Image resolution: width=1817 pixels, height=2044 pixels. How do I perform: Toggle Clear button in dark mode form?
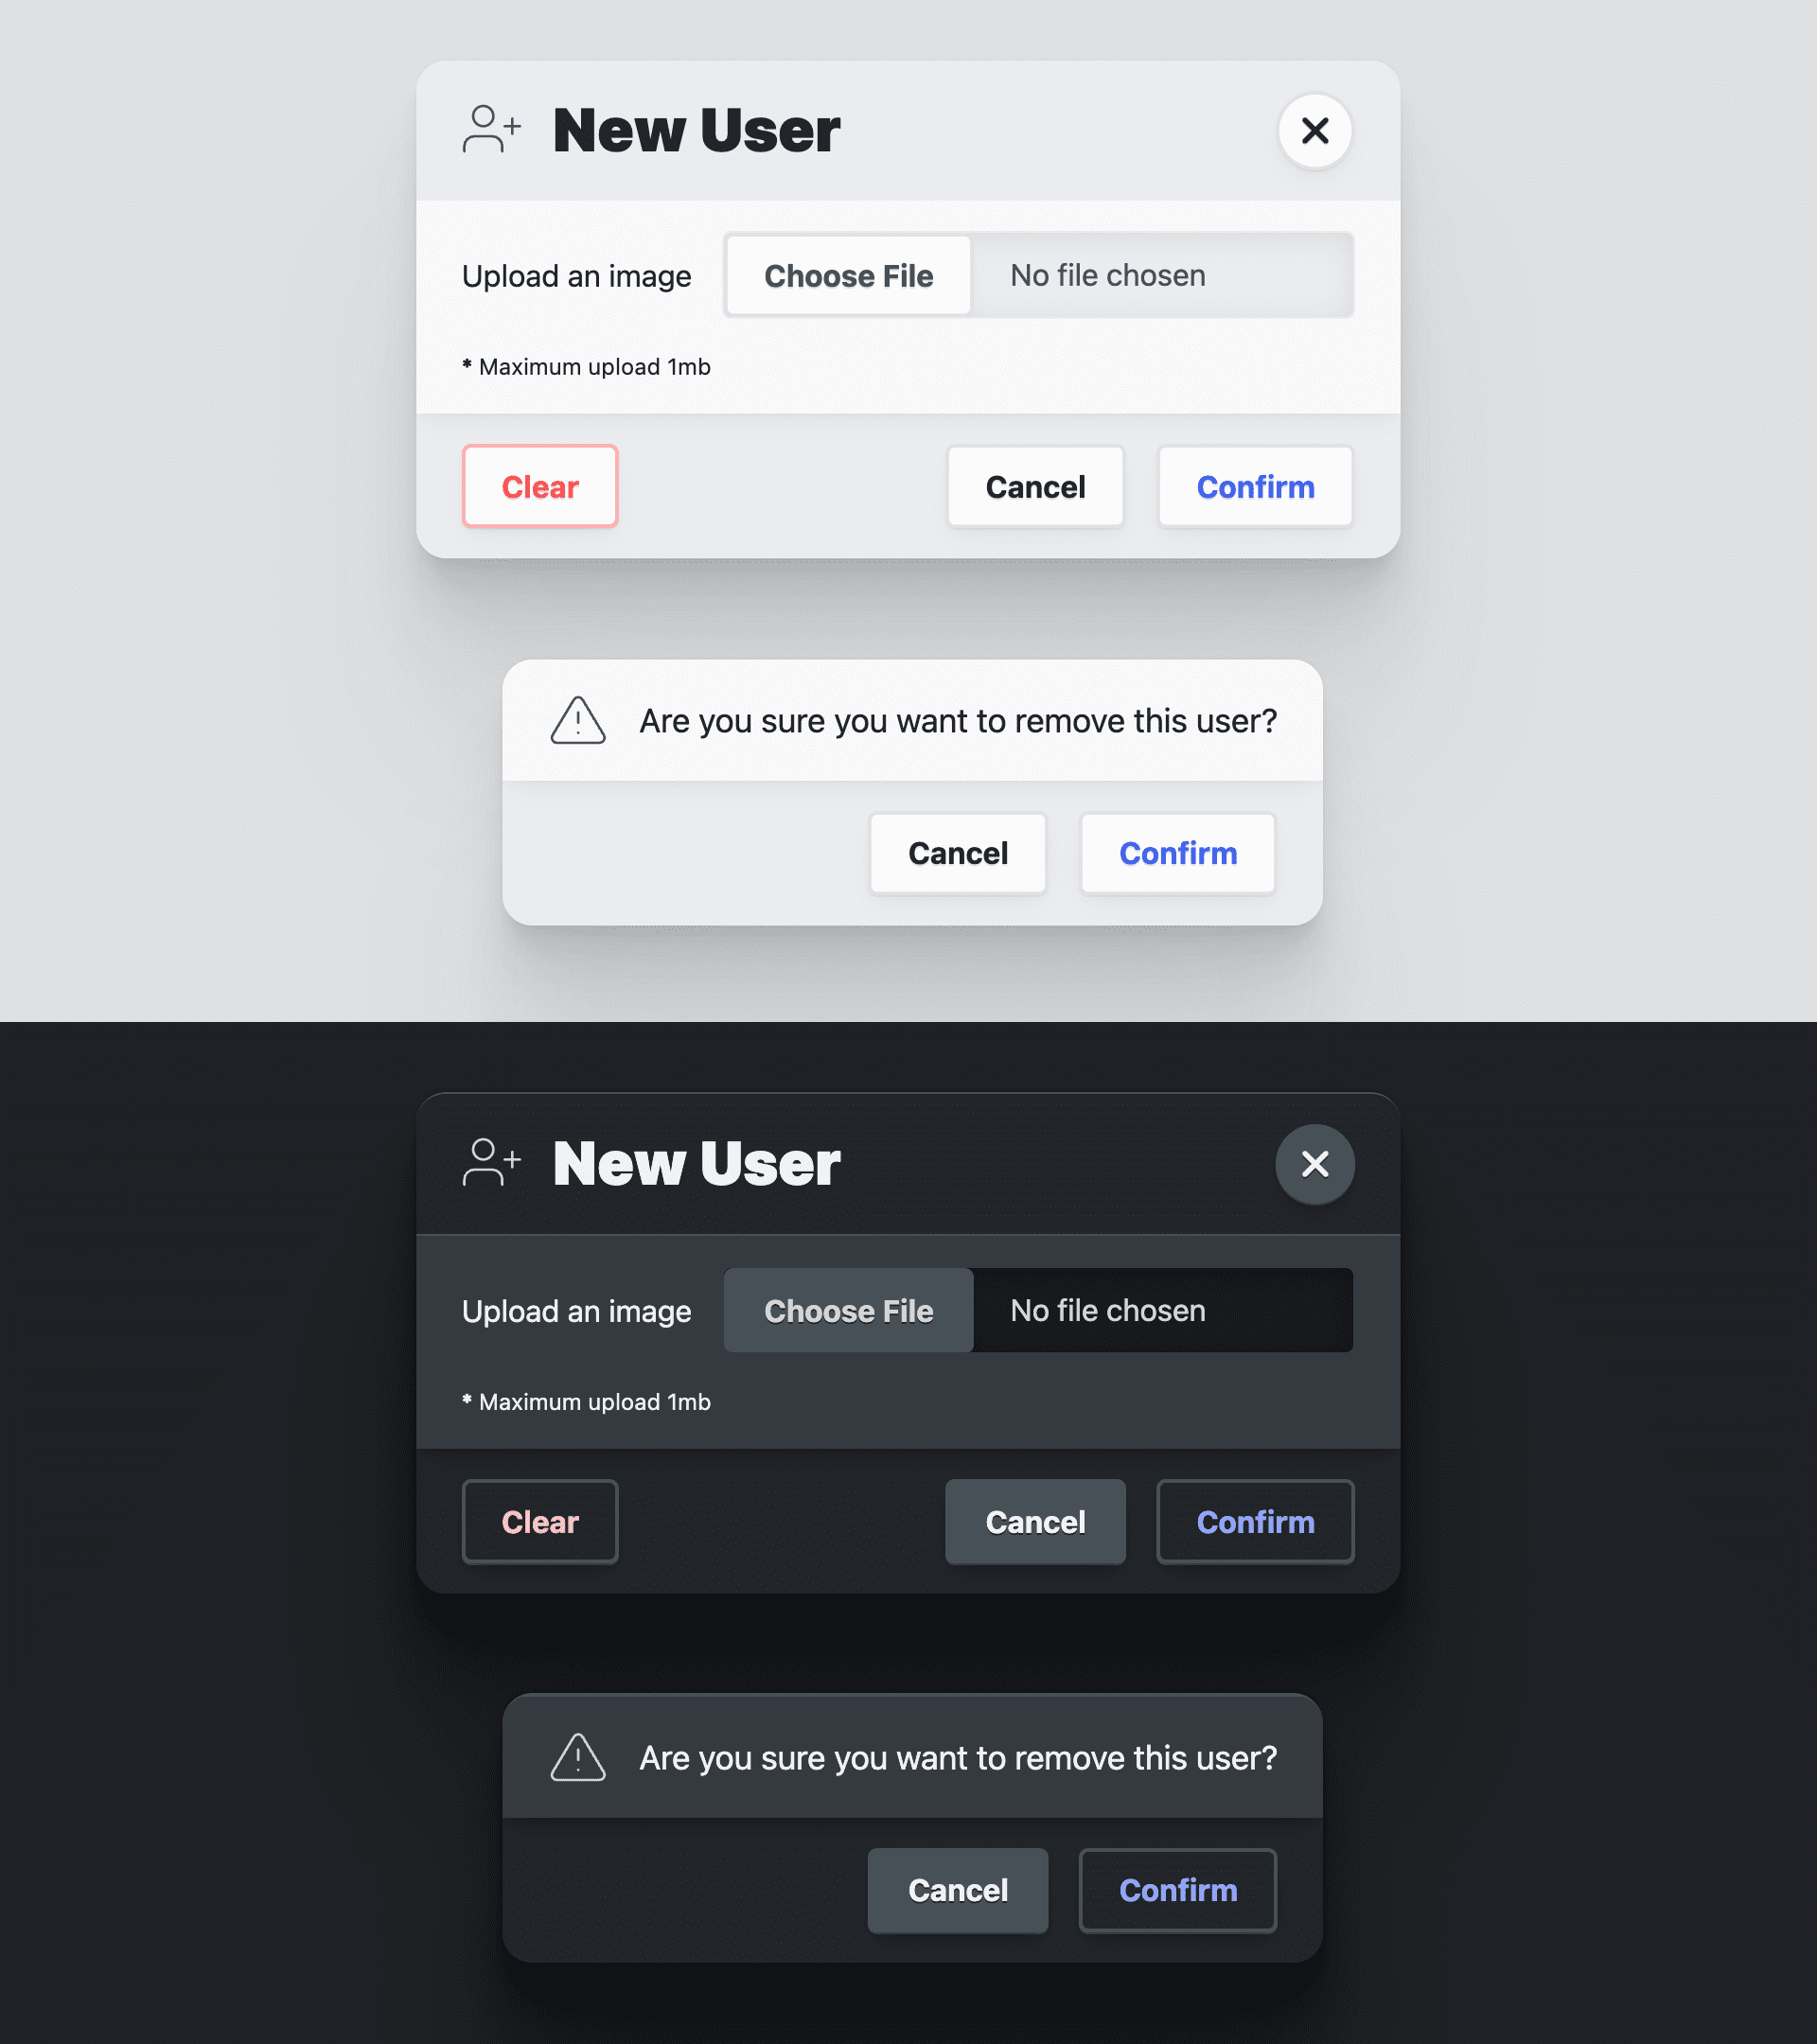click(x=540, y=1520)
